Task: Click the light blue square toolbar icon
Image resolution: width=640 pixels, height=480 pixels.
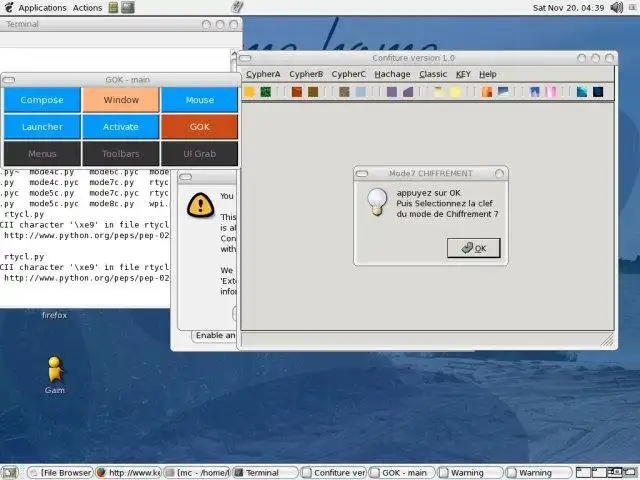Action: [x=360, y=92]
